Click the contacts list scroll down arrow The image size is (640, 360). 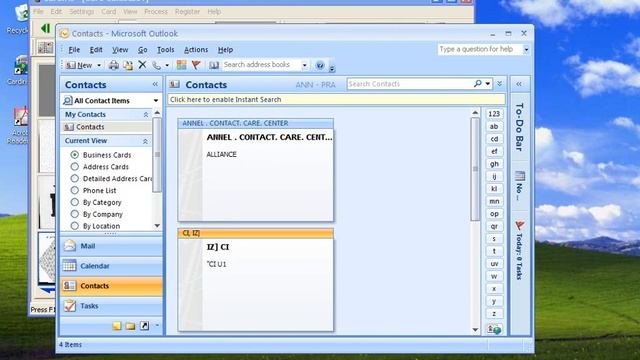475,329
